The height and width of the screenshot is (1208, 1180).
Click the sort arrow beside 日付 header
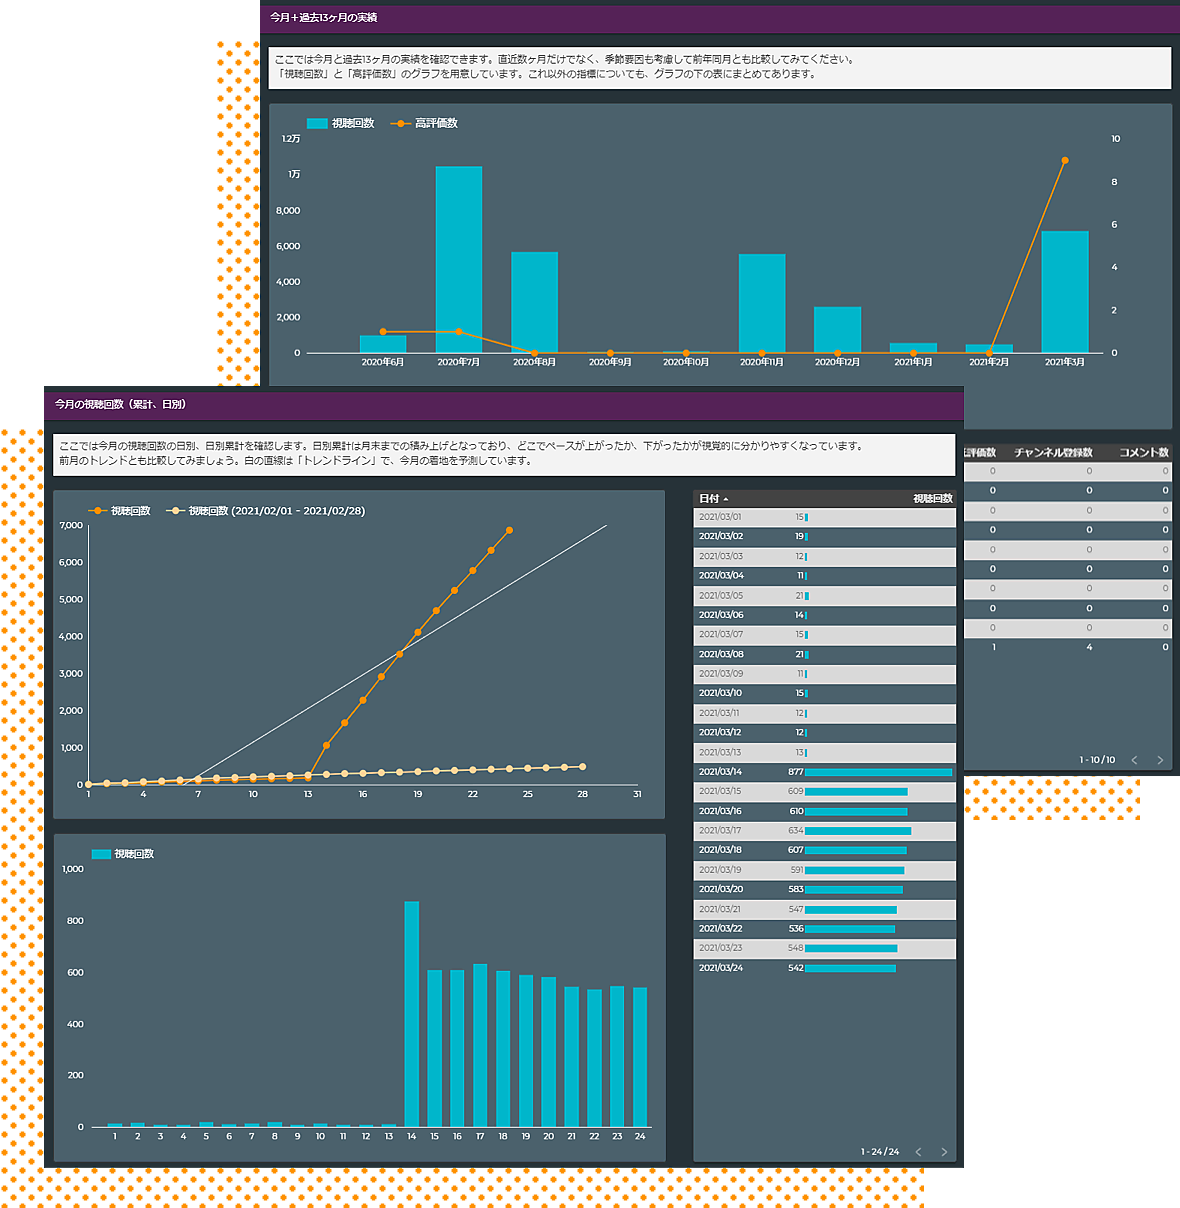[x=726, y=499]
